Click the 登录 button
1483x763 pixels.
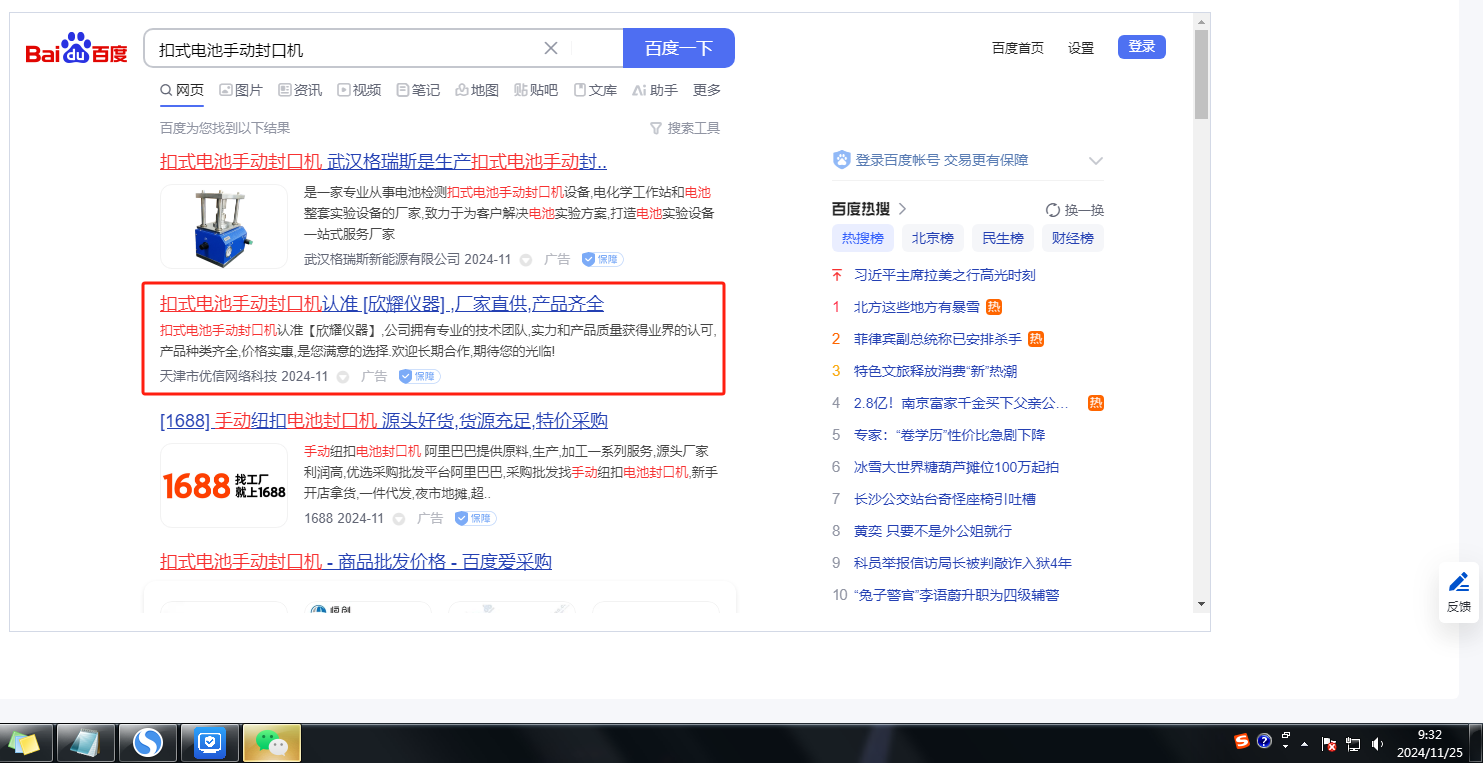1142,47
